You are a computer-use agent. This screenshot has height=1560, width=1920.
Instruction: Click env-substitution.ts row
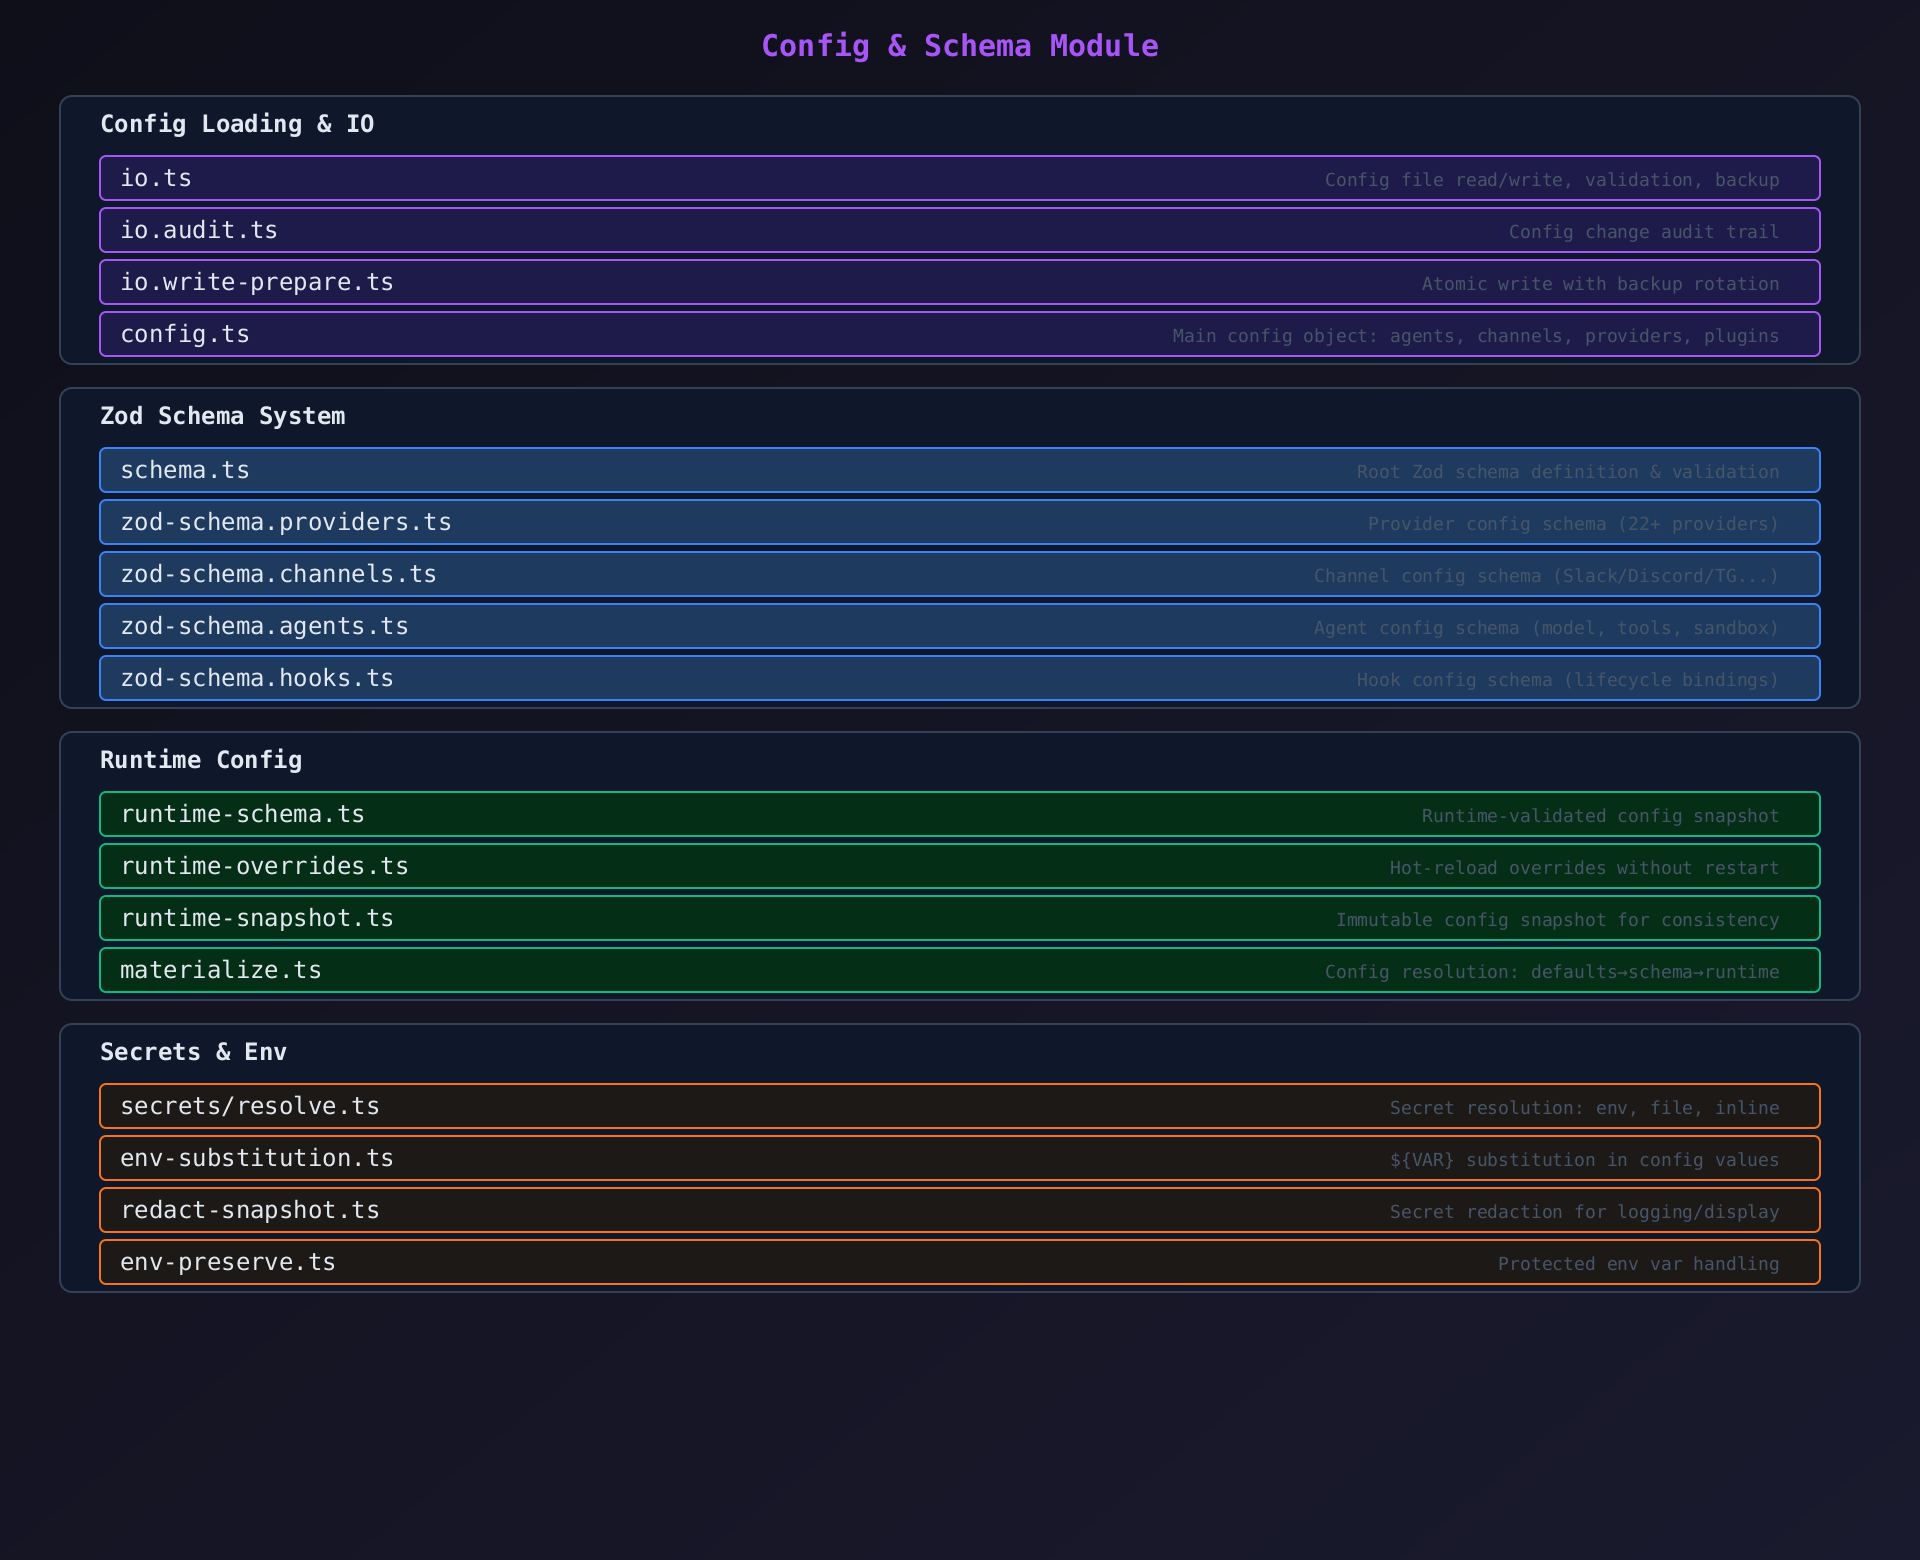click(959, 1158)
